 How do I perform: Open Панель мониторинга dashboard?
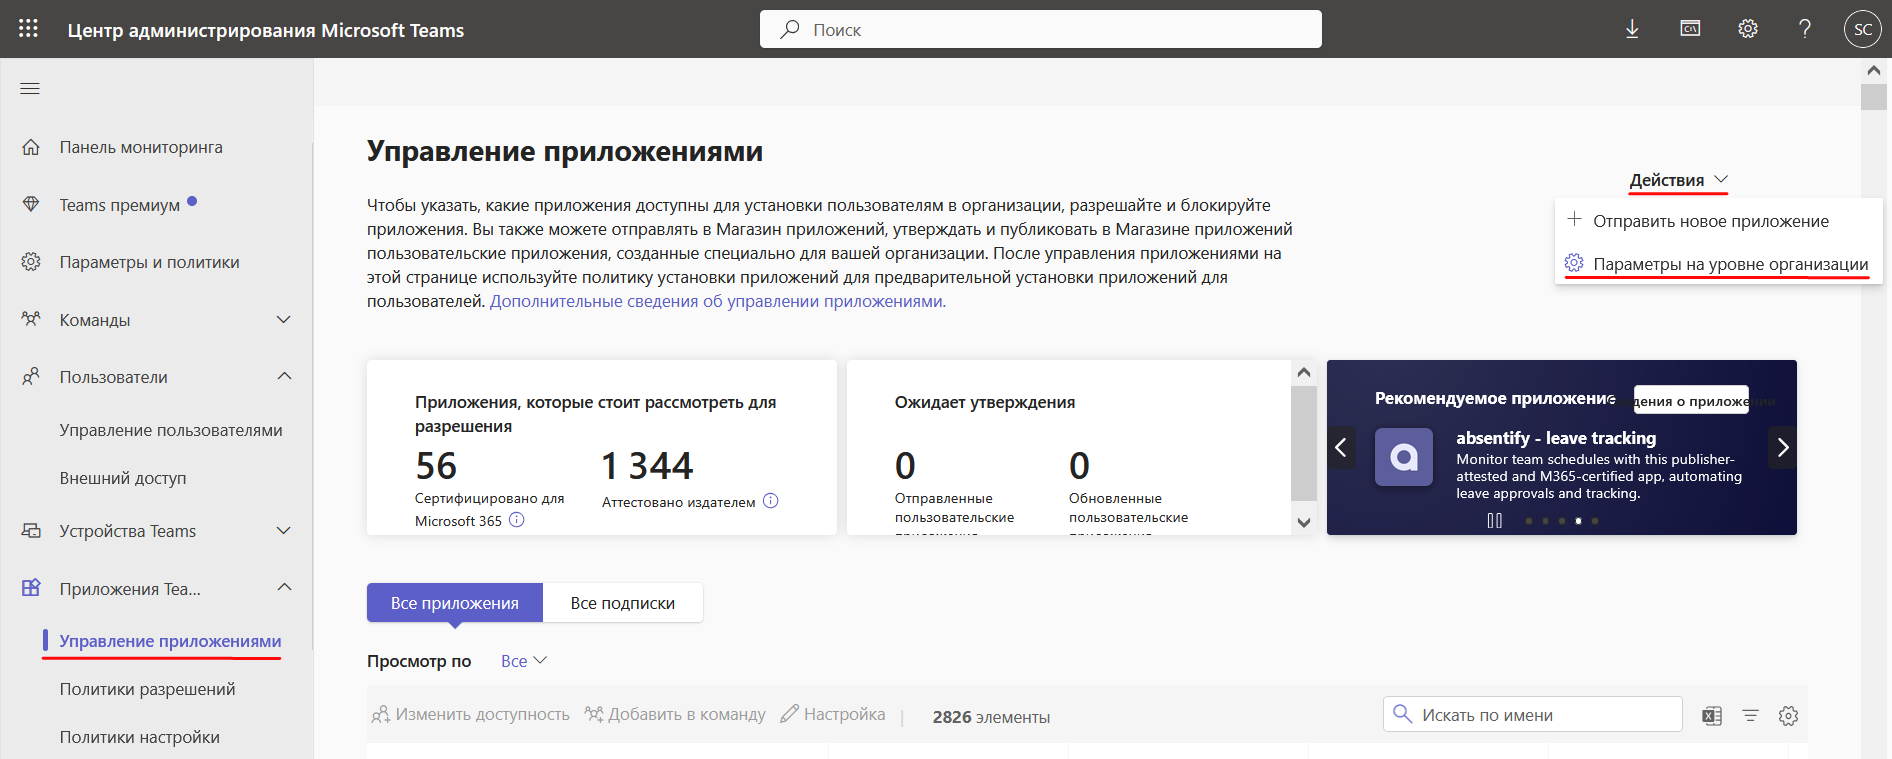tap(141, 147)
